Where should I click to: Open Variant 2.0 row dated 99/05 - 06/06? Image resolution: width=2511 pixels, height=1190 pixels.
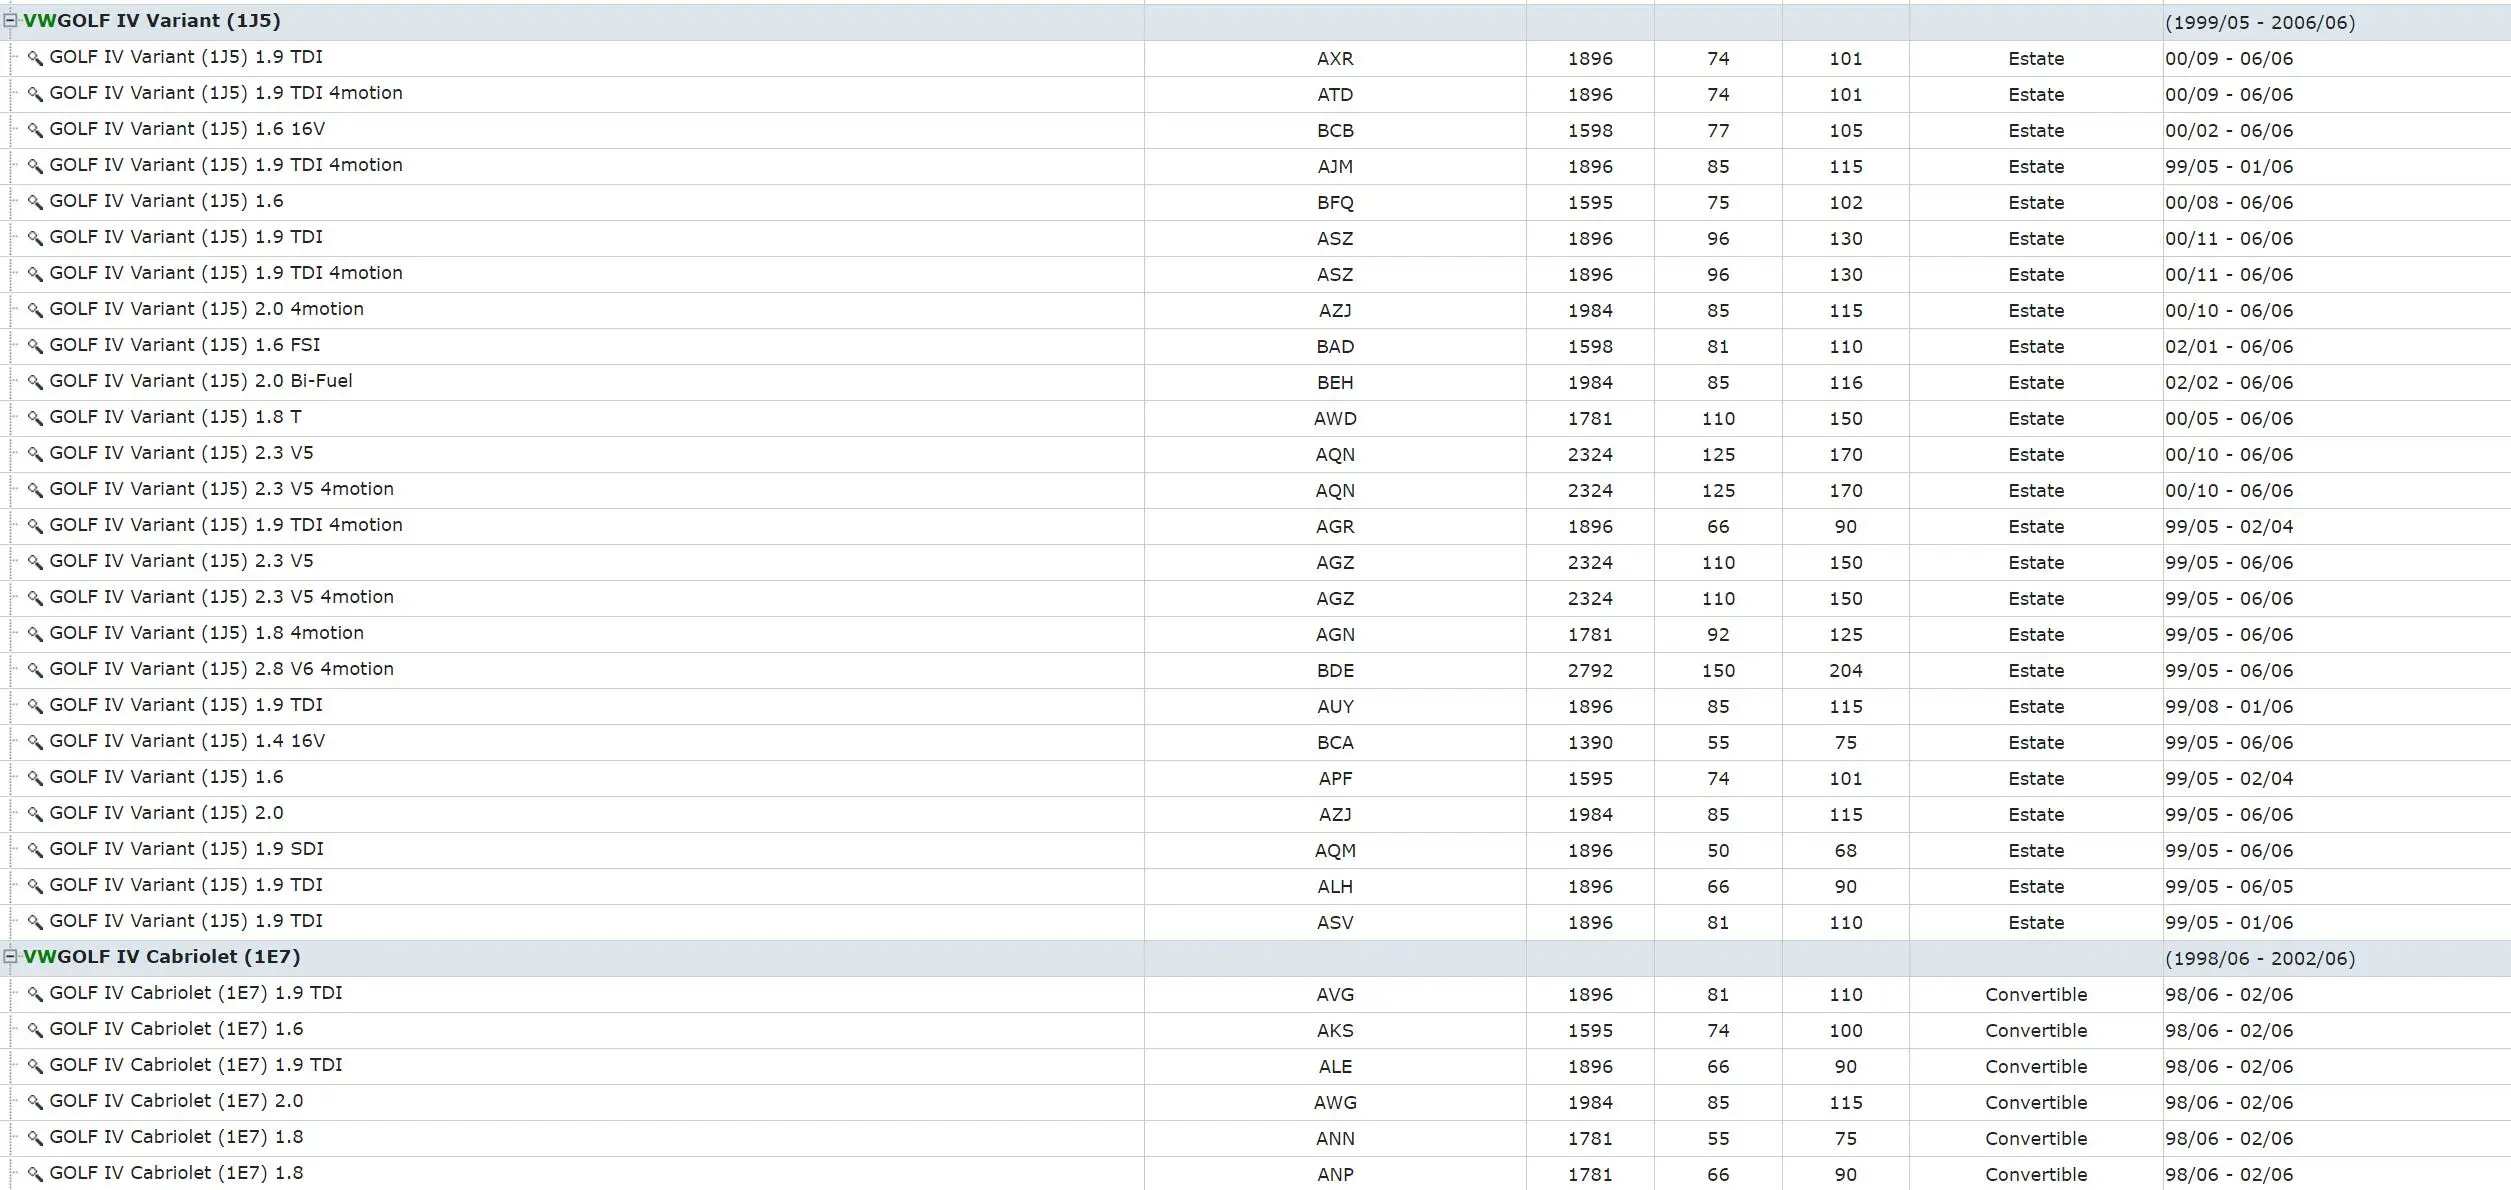tap(167, 813)
